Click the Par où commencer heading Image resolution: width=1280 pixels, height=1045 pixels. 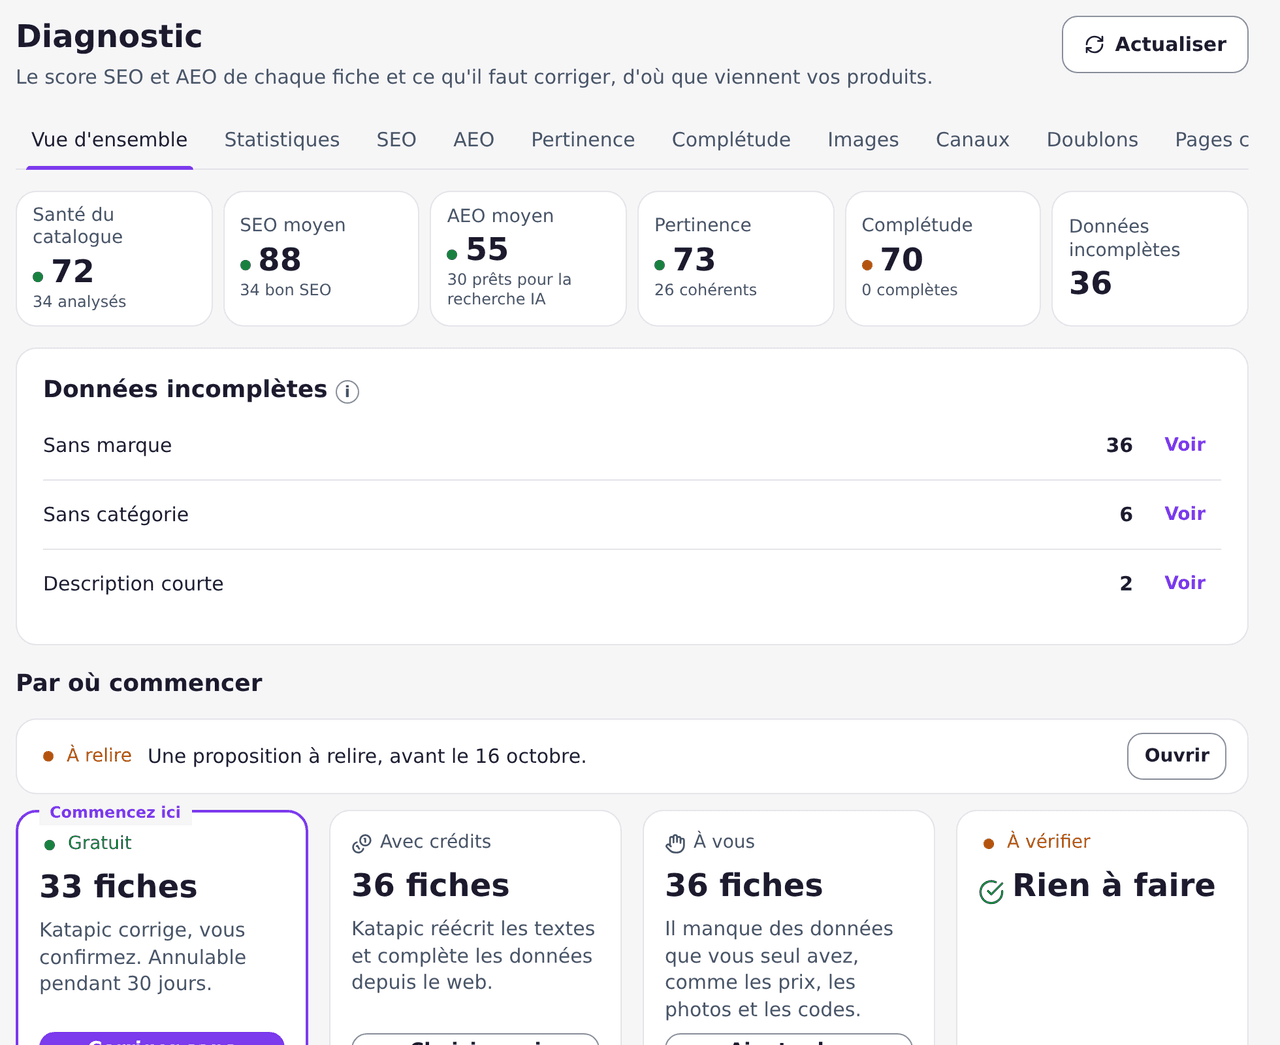[139, 683]
